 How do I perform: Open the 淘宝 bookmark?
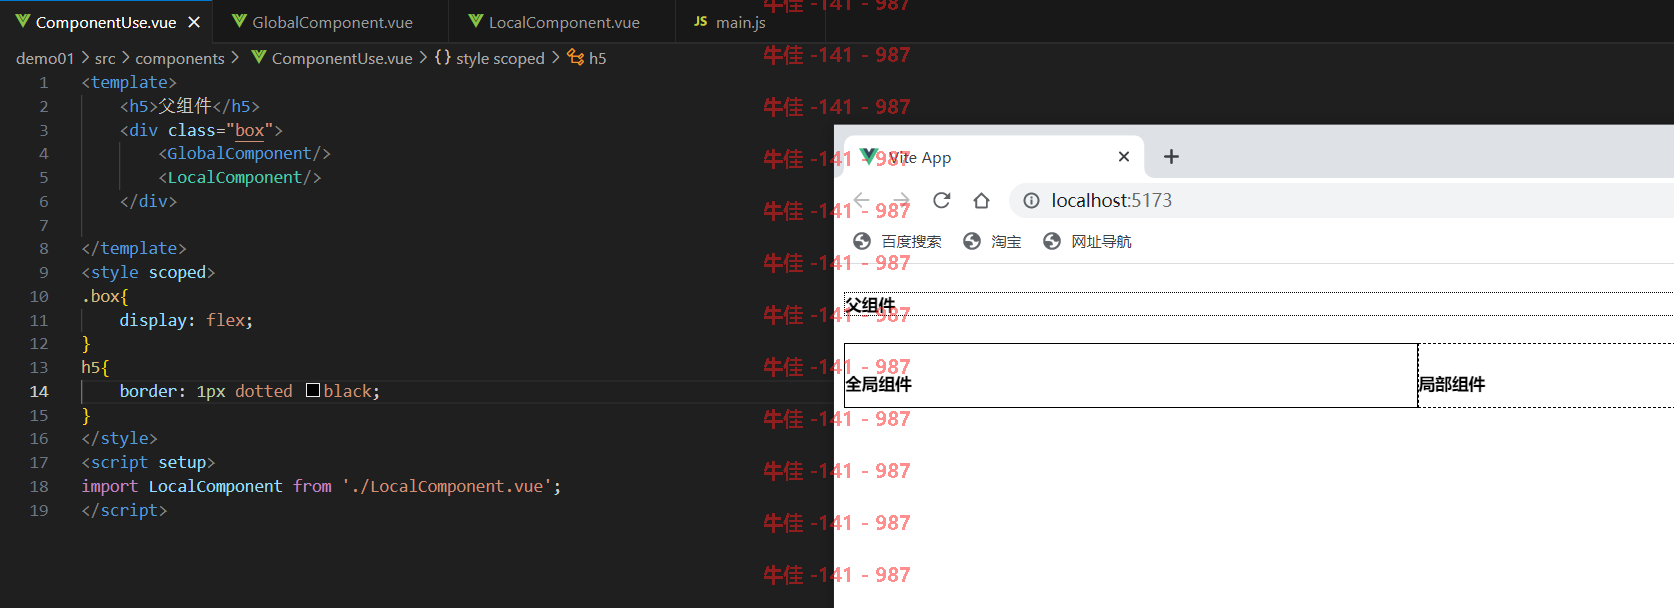pos(992,241)
